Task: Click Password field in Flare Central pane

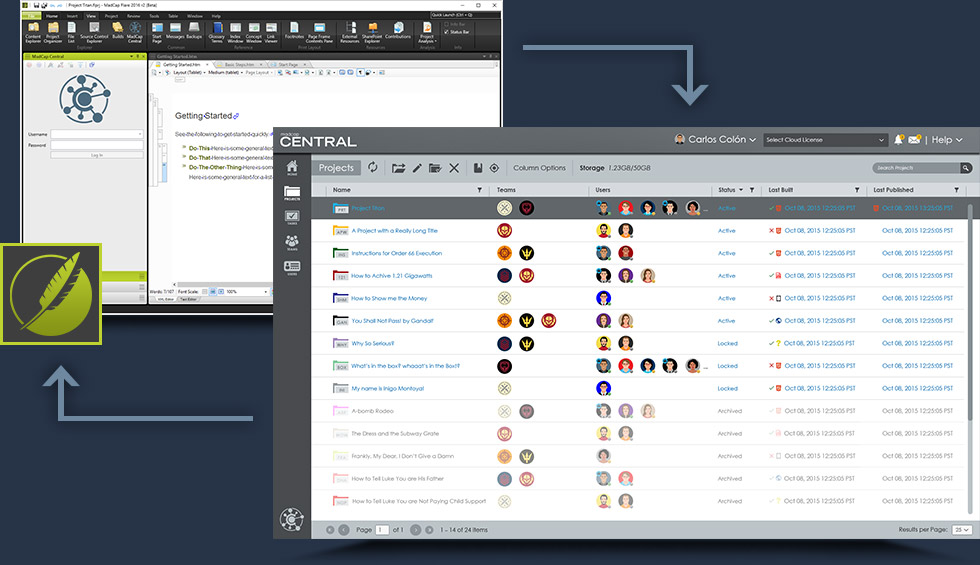Action: (97, 145)
